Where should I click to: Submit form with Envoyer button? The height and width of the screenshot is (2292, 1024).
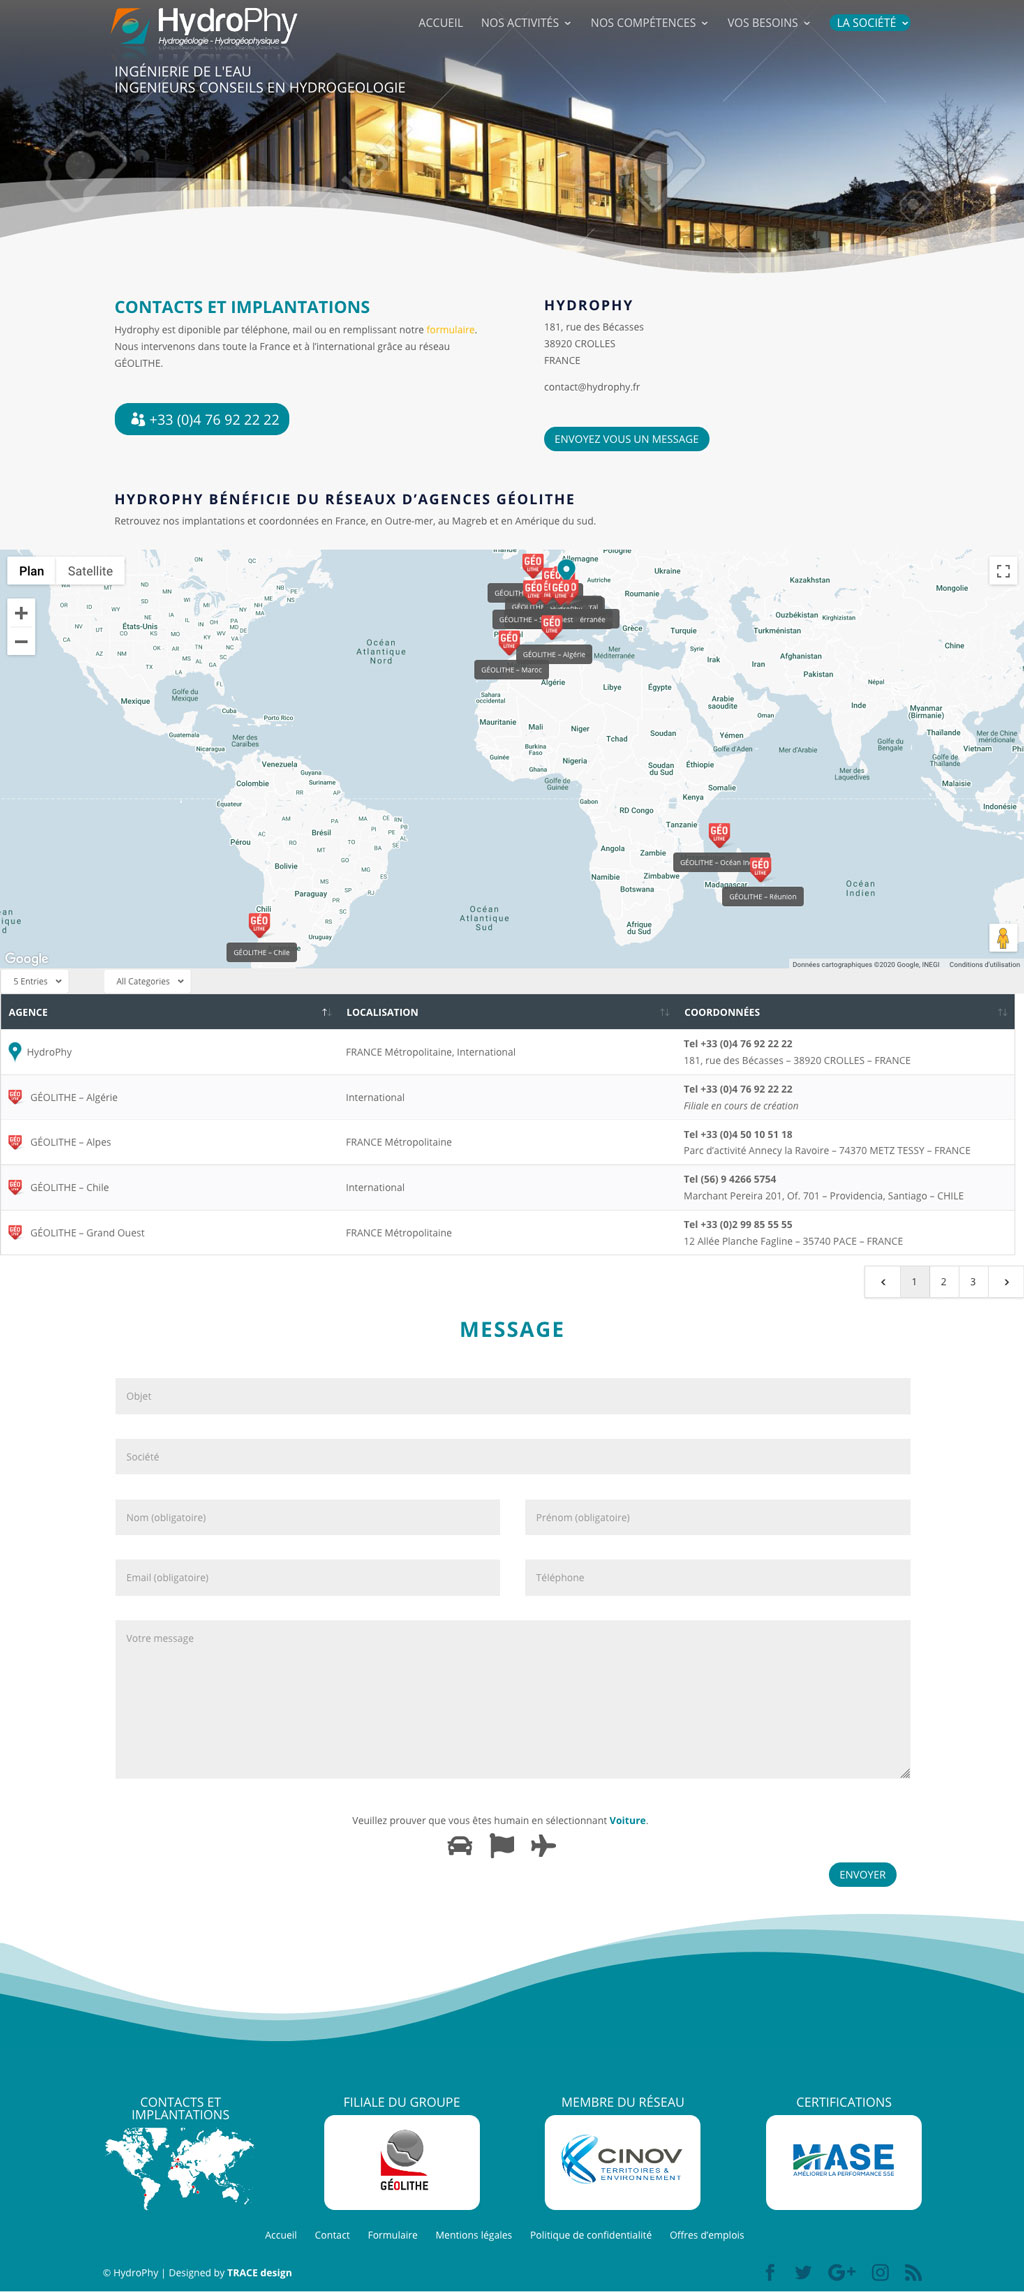pos(862,1874)
